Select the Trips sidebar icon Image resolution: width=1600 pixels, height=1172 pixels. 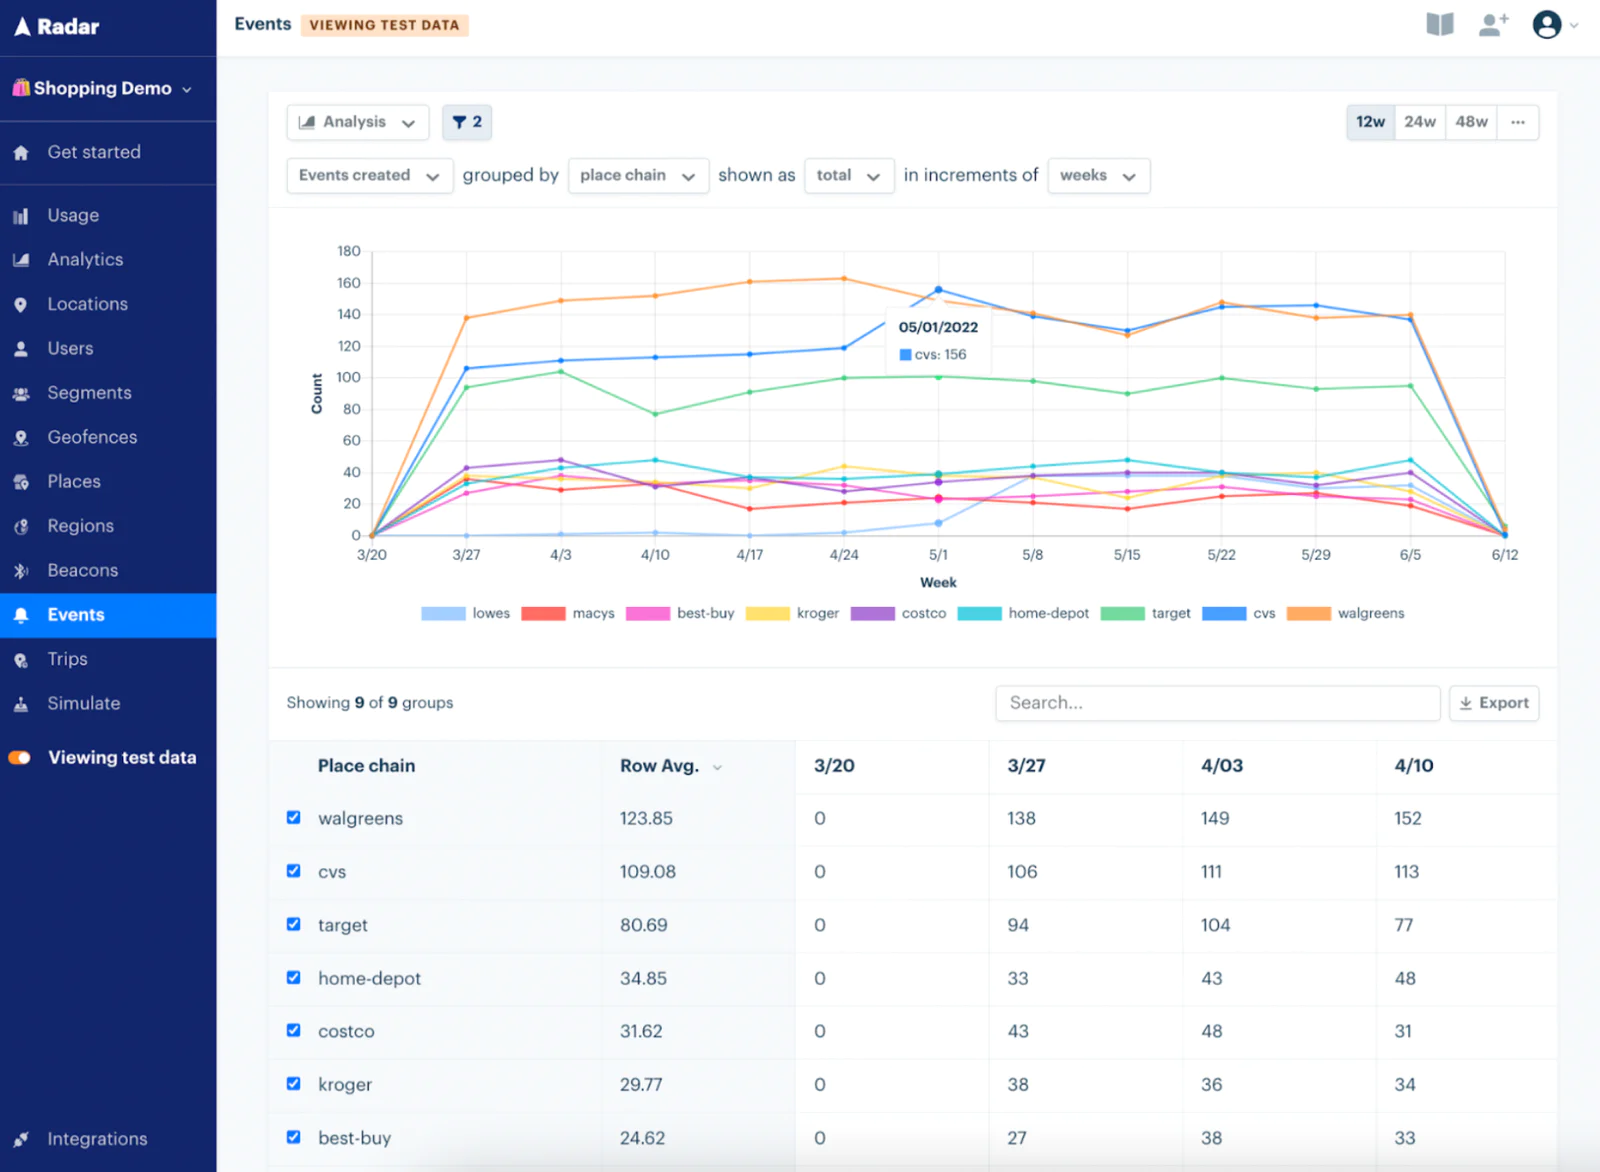point(21,659)
